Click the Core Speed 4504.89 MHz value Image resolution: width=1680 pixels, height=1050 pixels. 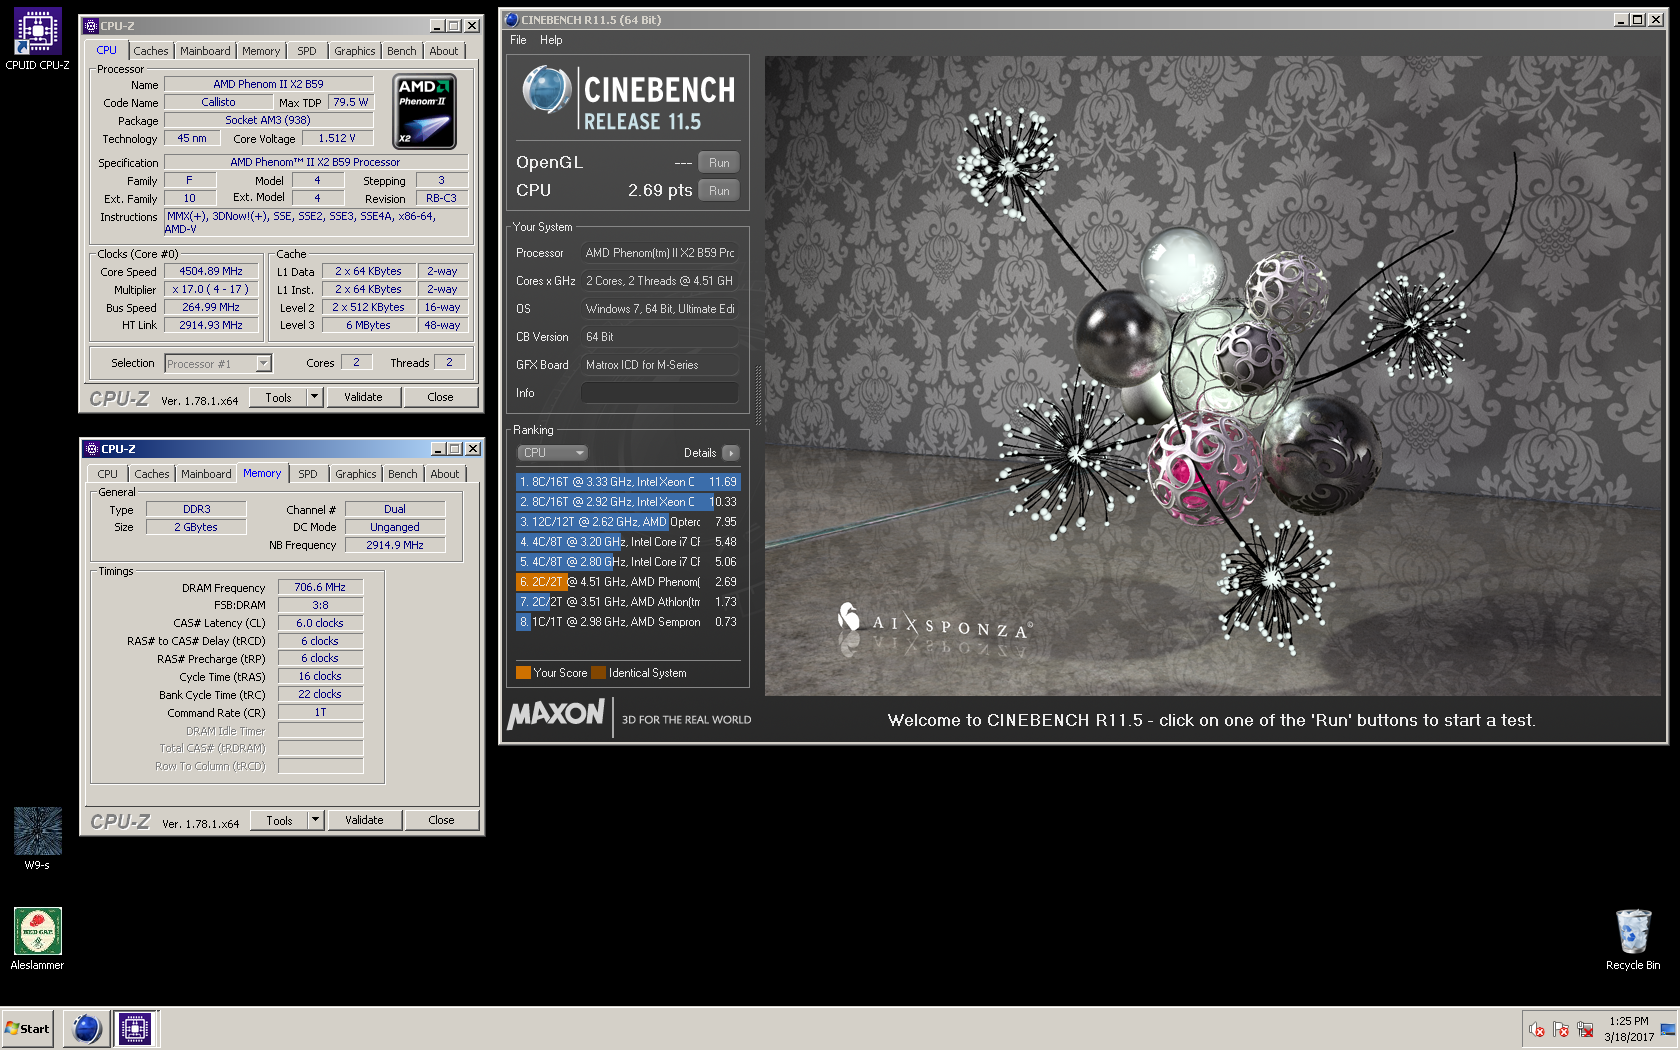click(x=211, y=271)
